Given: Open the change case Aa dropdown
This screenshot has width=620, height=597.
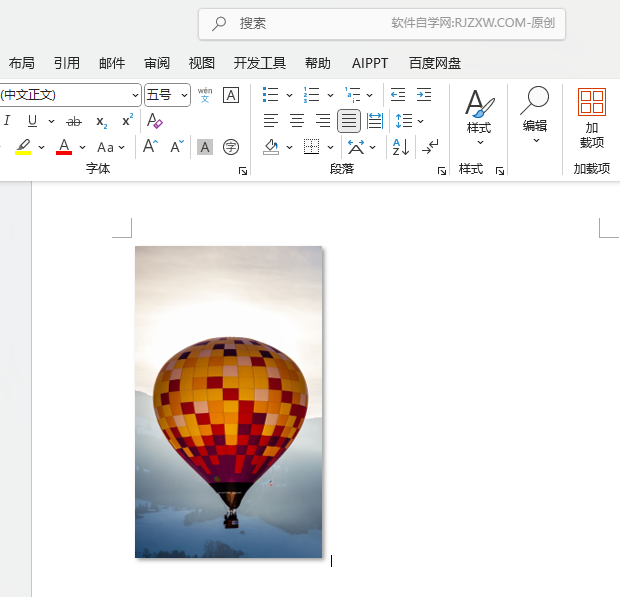Looking at the screenshot, I should pyautogui.click(x=111, y=147).
